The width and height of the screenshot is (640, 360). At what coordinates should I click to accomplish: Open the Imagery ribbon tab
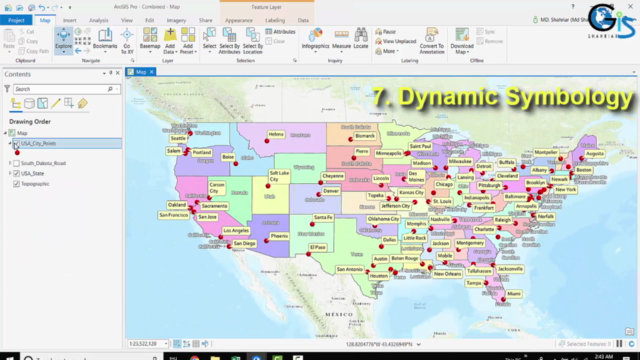coord(176,20)
